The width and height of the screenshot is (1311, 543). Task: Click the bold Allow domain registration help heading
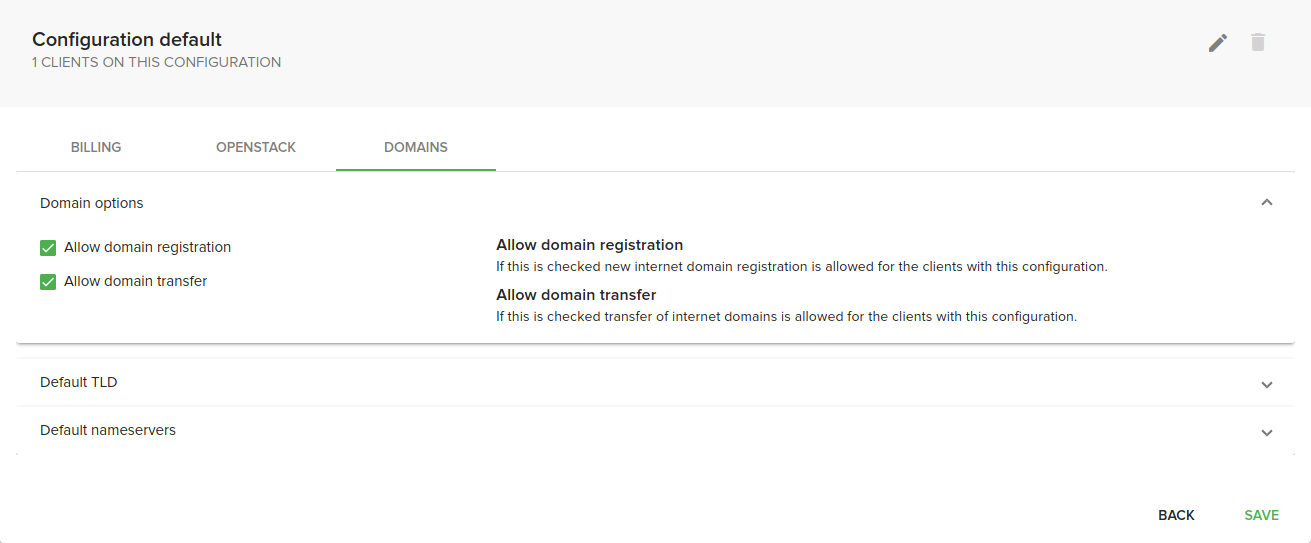(x=590, y=245)
